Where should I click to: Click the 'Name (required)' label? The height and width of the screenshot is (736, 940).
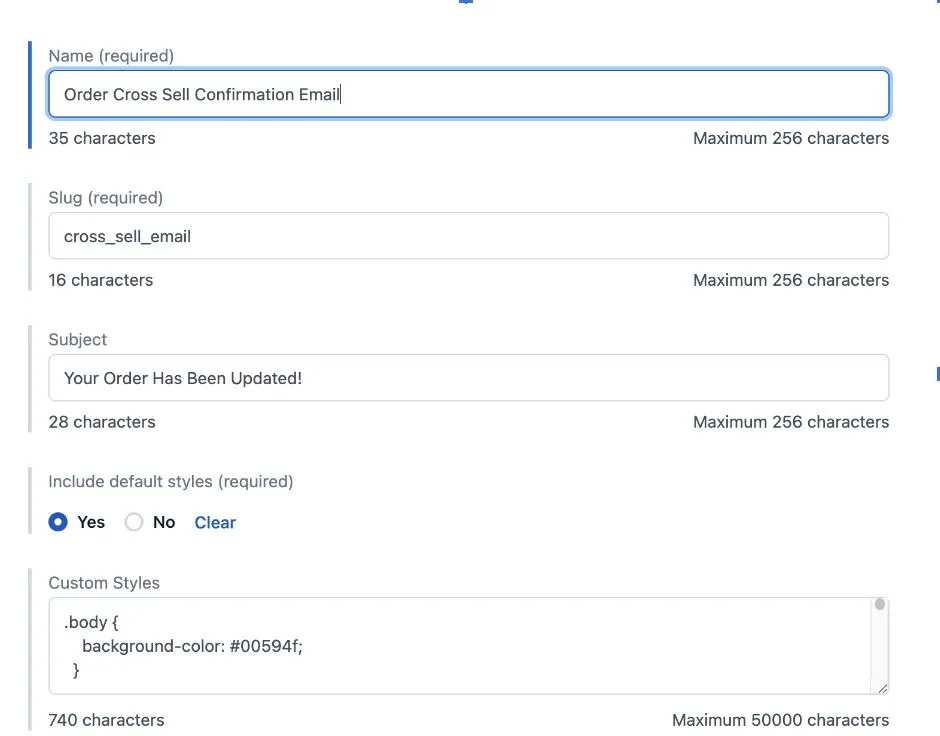111,56
